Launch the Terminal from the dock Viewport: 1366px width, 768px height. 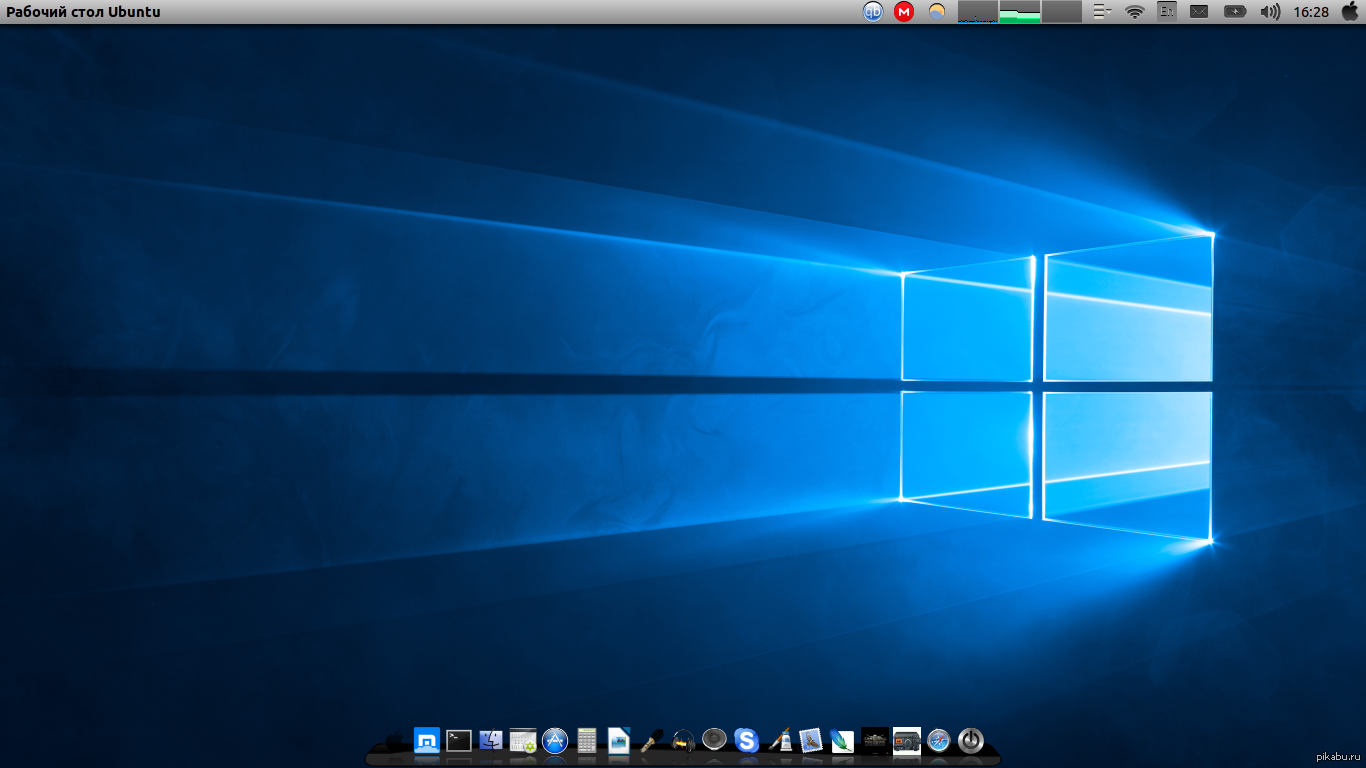pyautogui.click(x=459, y=740)
